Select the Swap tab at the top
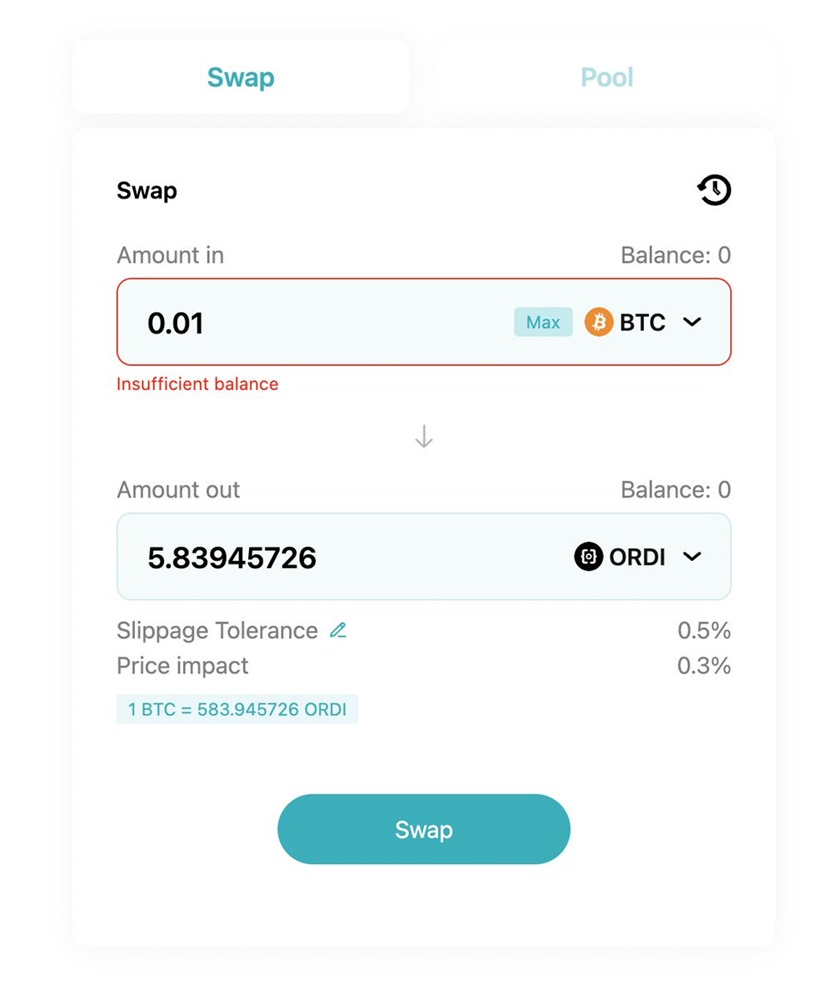The width and height of the screenshot is (832, 1000). coord(241,78)
